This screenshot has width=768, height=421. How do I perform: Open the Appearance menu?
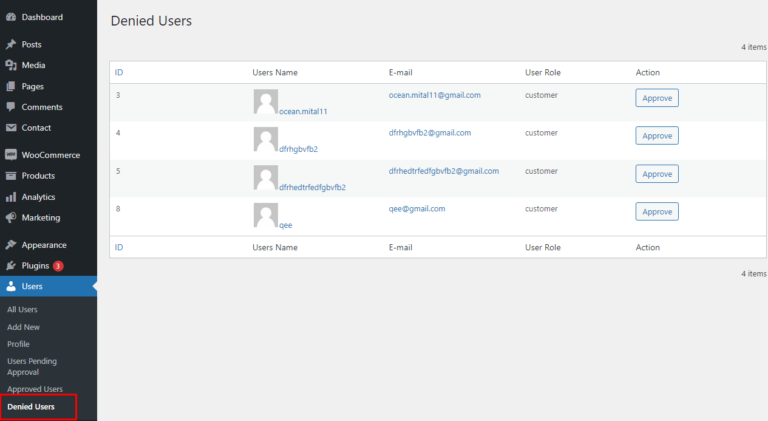tap(44, 245)
